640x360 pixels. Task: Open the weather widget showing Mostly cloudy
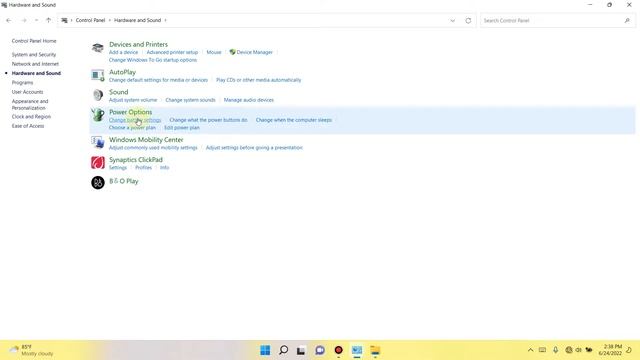point(32,350)
